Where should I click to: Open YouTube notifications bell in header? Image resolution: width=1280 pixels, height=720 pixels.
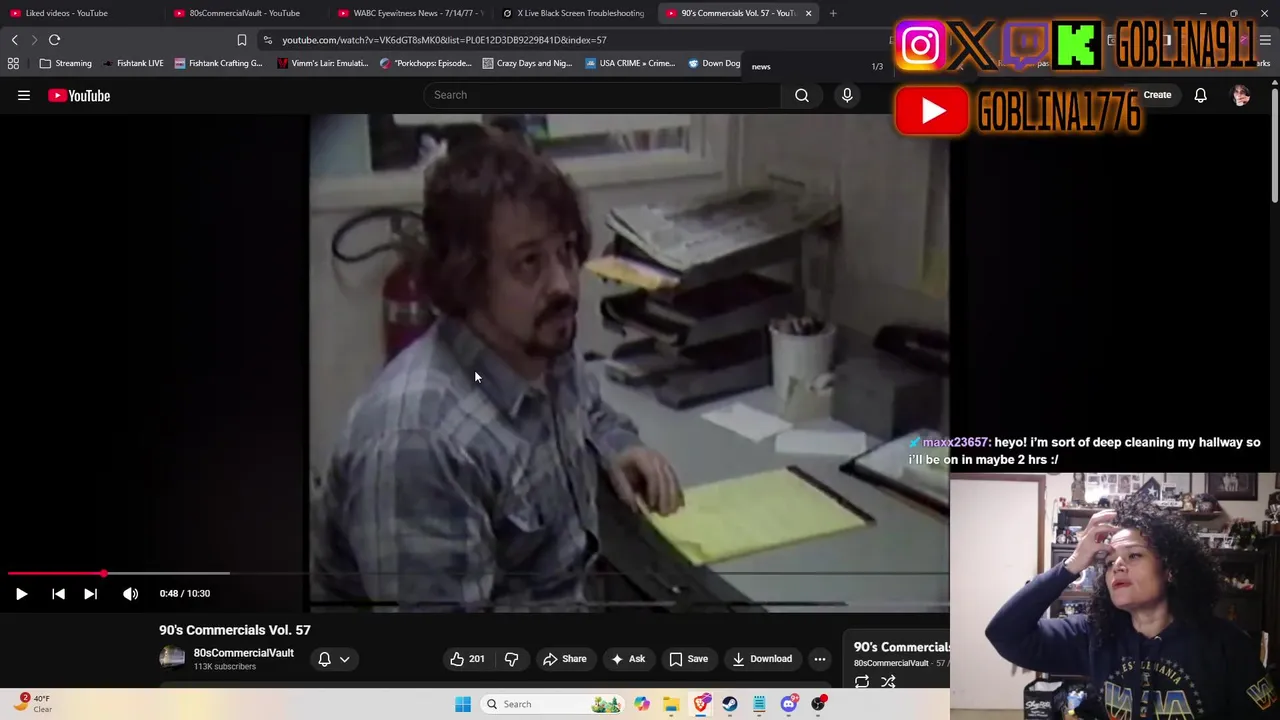(1200, 95)
